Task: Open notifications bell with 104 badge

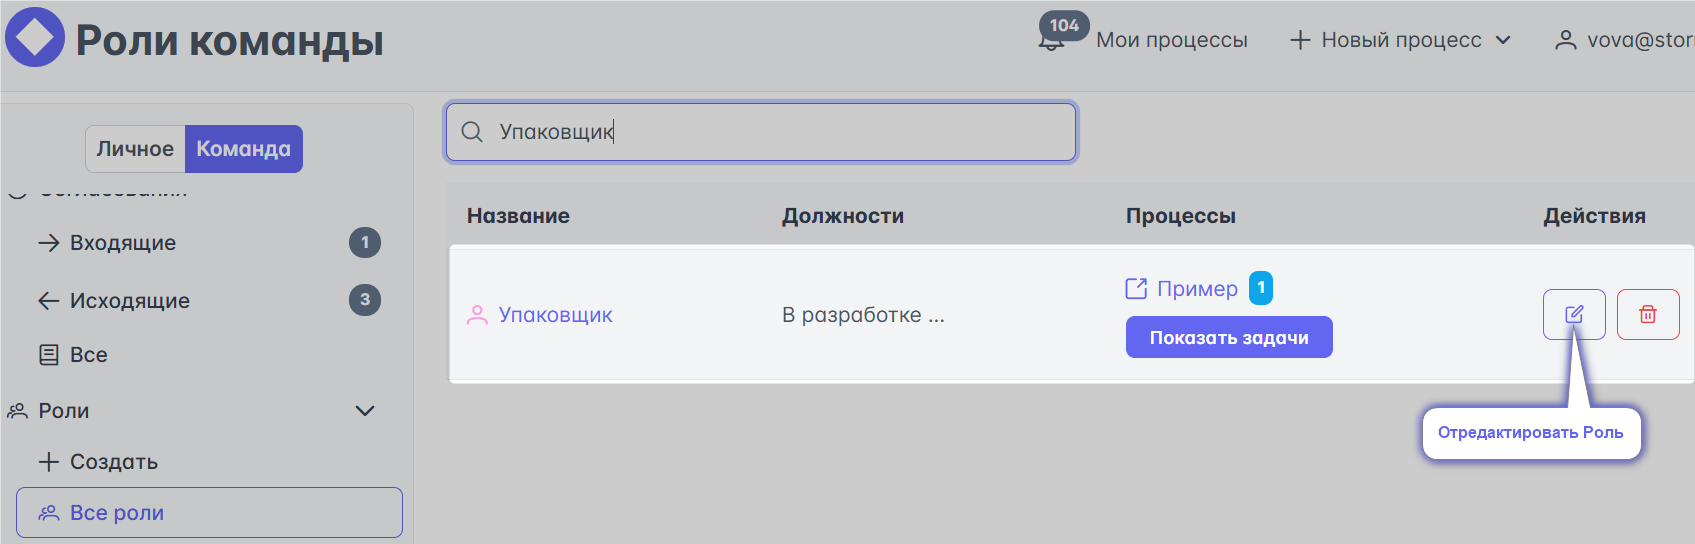Action: (1052, 40)
